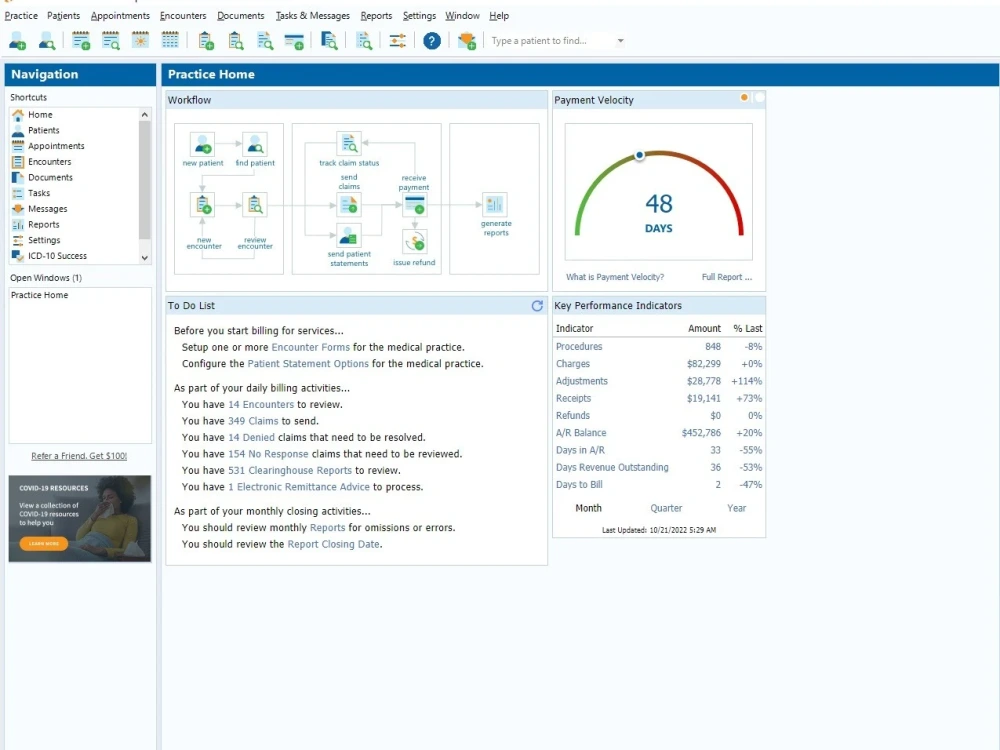1000x750 pixels.
Task: Select the orange dot in Payment Velocity header
Action: coord(744,98)
